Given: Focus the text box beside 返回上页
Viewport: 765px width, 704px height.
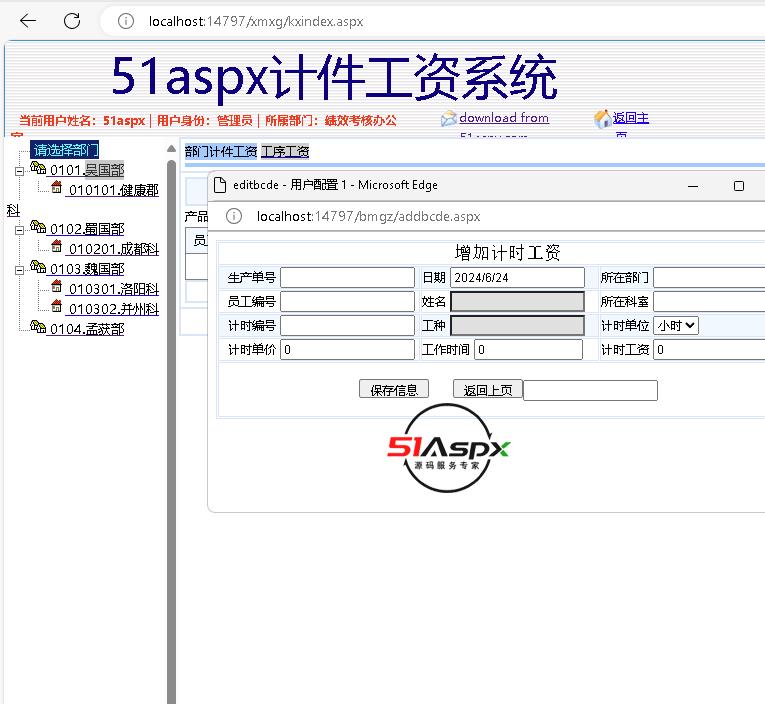Looking at the screenshot, I should click(590, 390).
